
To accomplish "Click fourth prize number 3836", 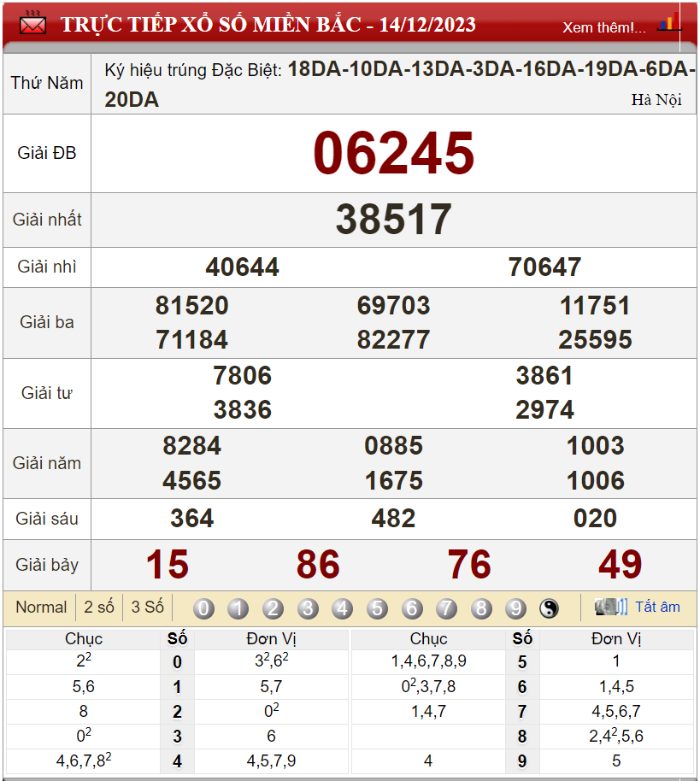I will coord(242,410).
